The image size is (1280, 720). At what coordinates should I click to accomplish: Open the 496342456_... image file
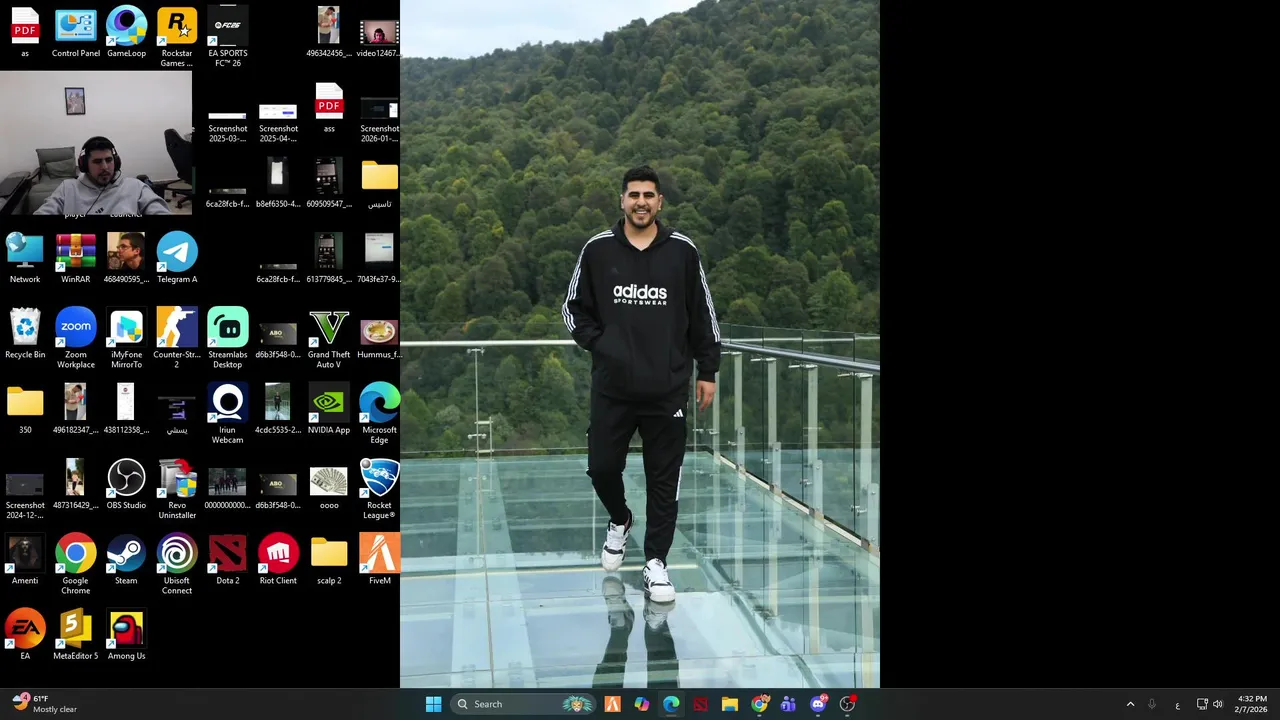329,33
